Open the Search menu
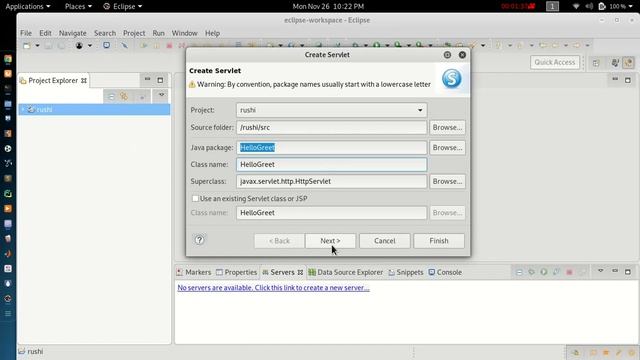 [105, 33]
